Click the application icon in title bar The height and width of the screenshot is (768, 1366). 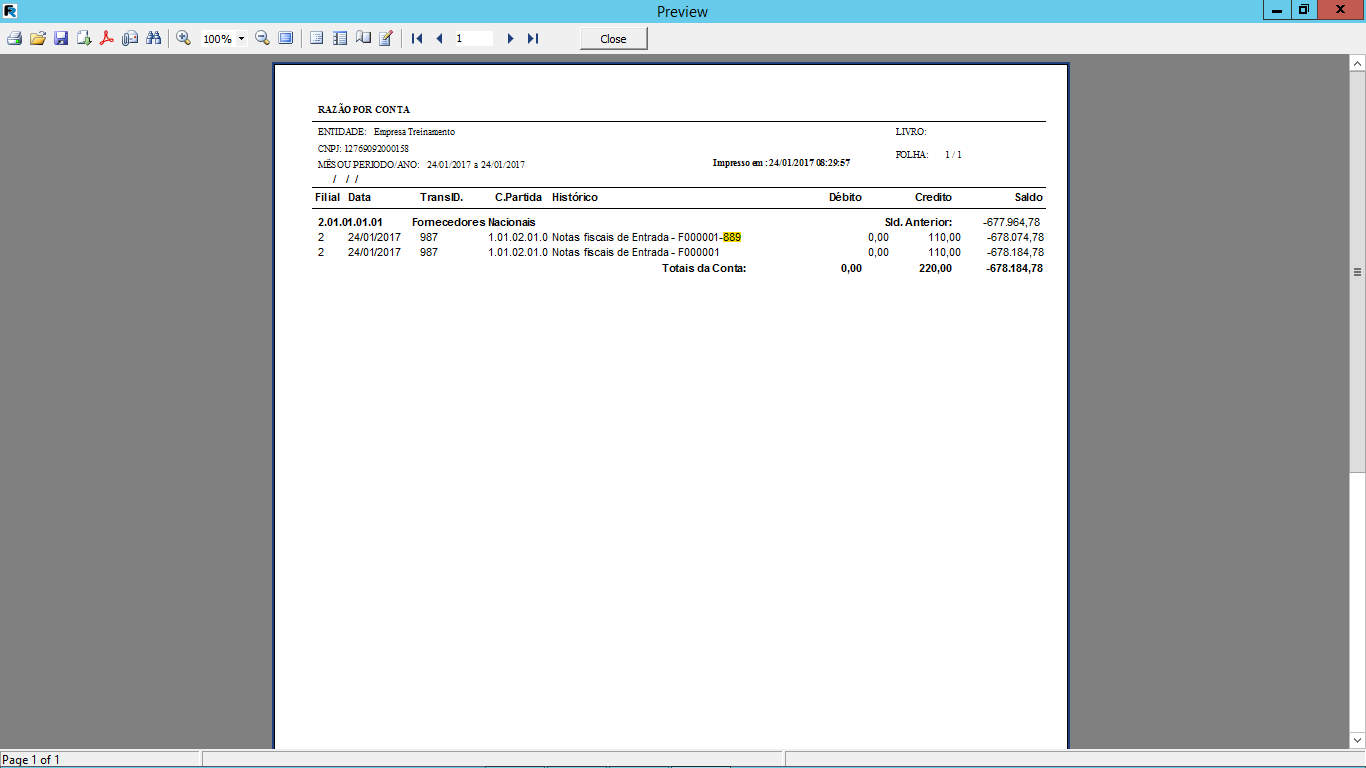pyautogui.click(x=10, y=11)
